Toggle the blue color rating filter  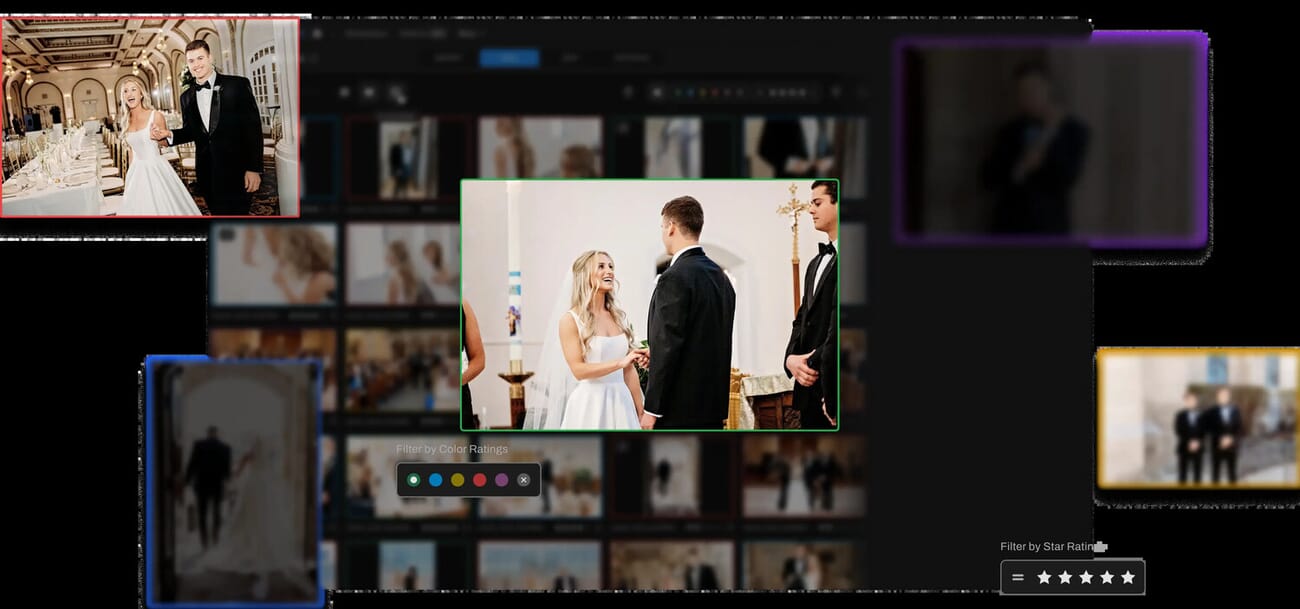(x=437, y=479)
